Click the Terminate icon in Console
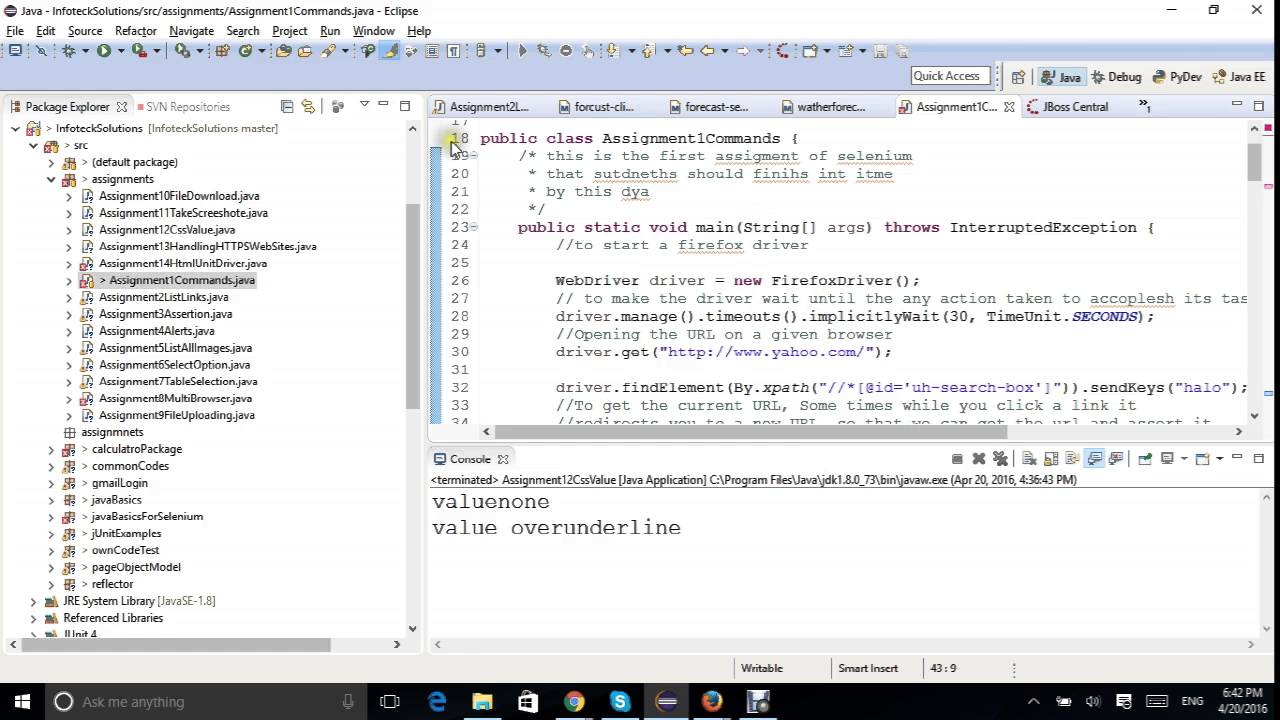This screenshot has width=1280, height=720. coord(957,459)
